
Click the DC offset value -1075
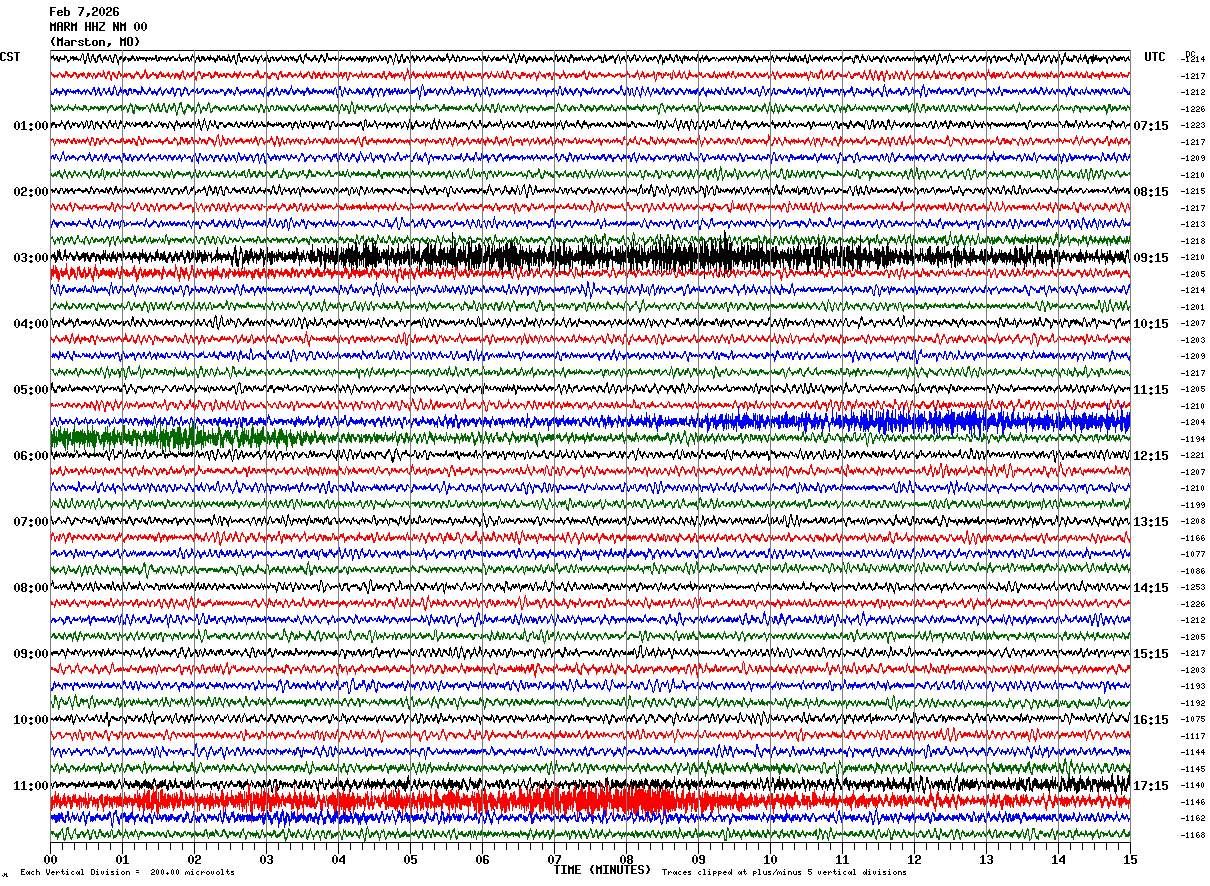[1193, 720]
